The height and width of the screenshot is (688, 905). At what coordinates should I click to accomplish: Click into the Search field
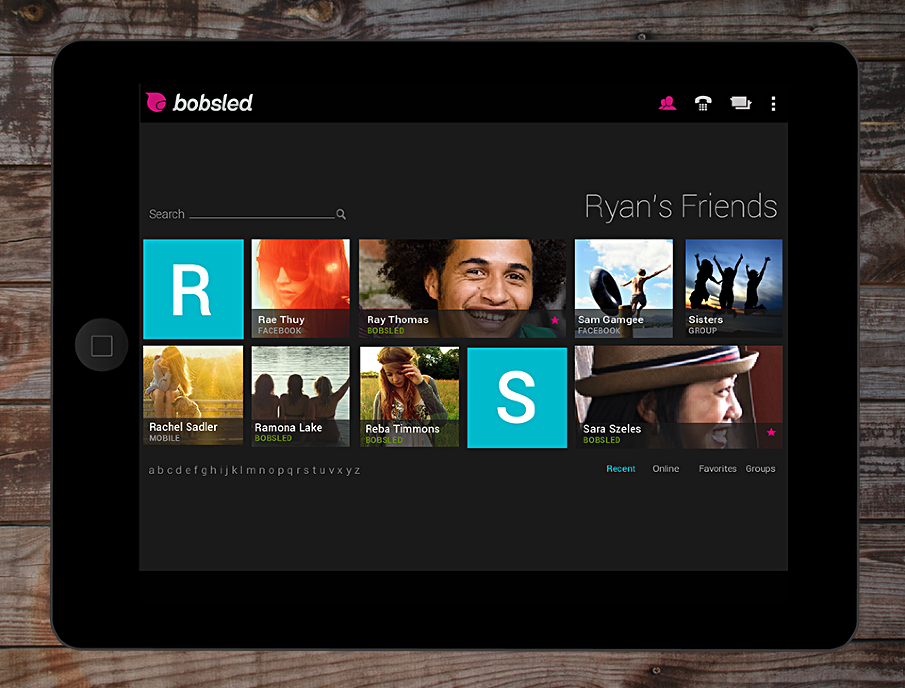[248, 214]
